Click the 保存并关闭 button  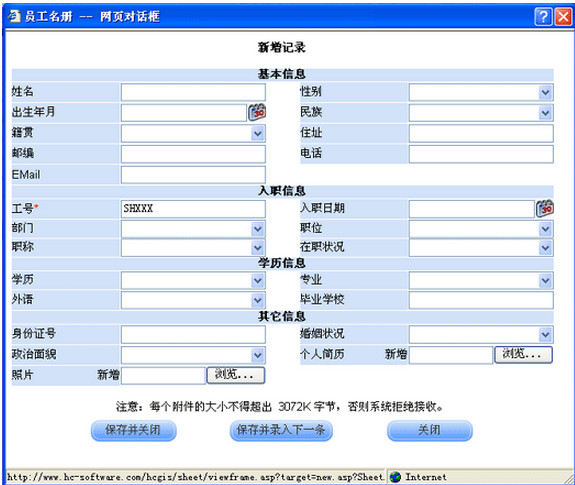133,430
